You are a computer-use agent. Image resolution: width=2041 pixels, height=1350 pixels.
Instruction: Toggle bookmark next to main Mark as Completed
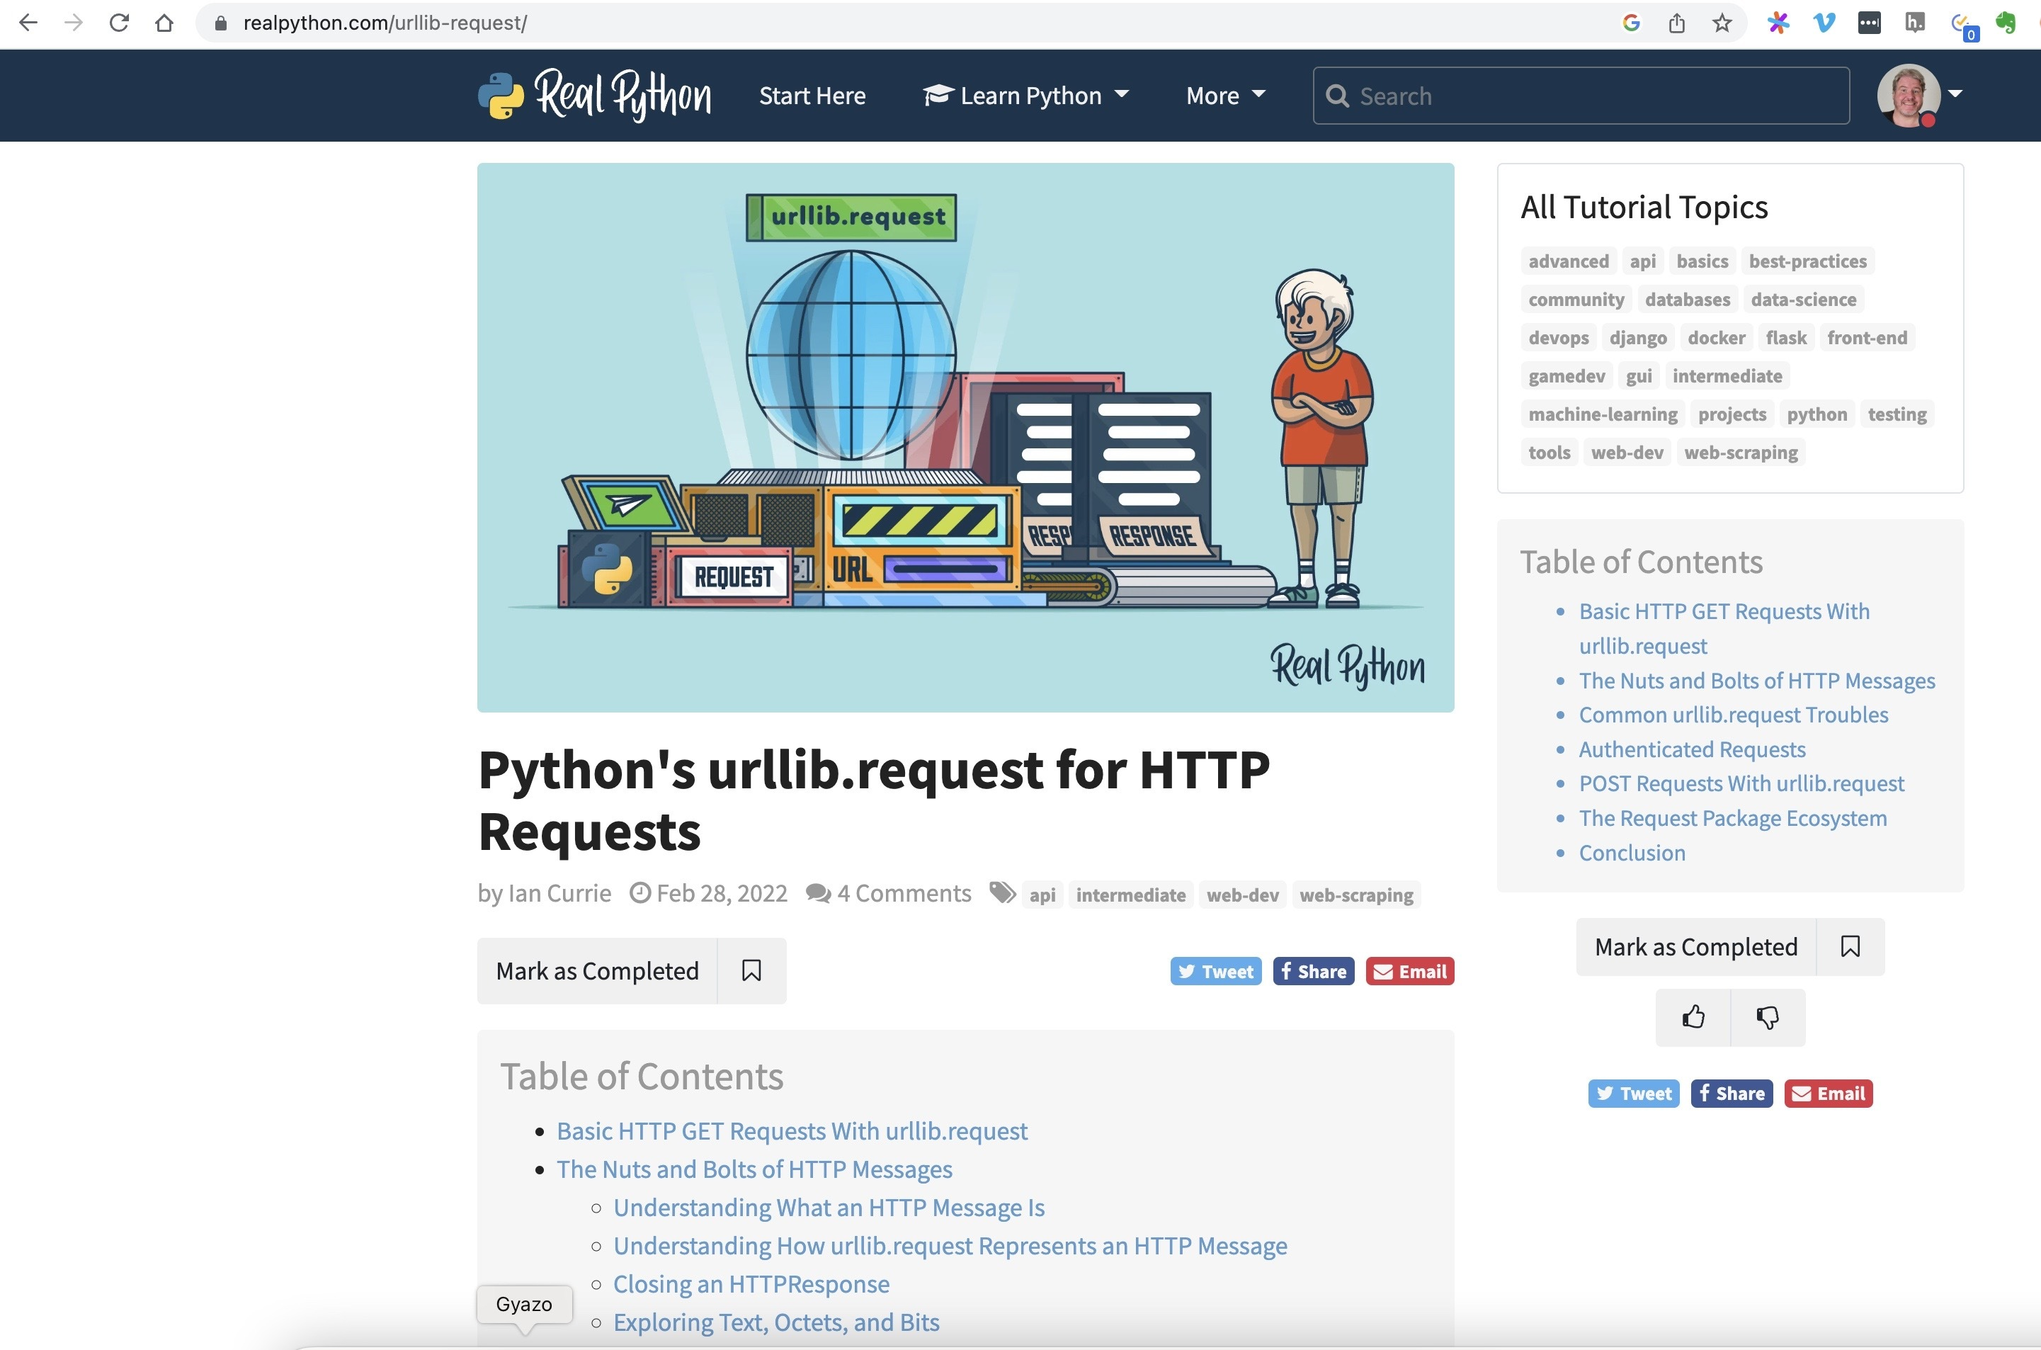[751, 970]
